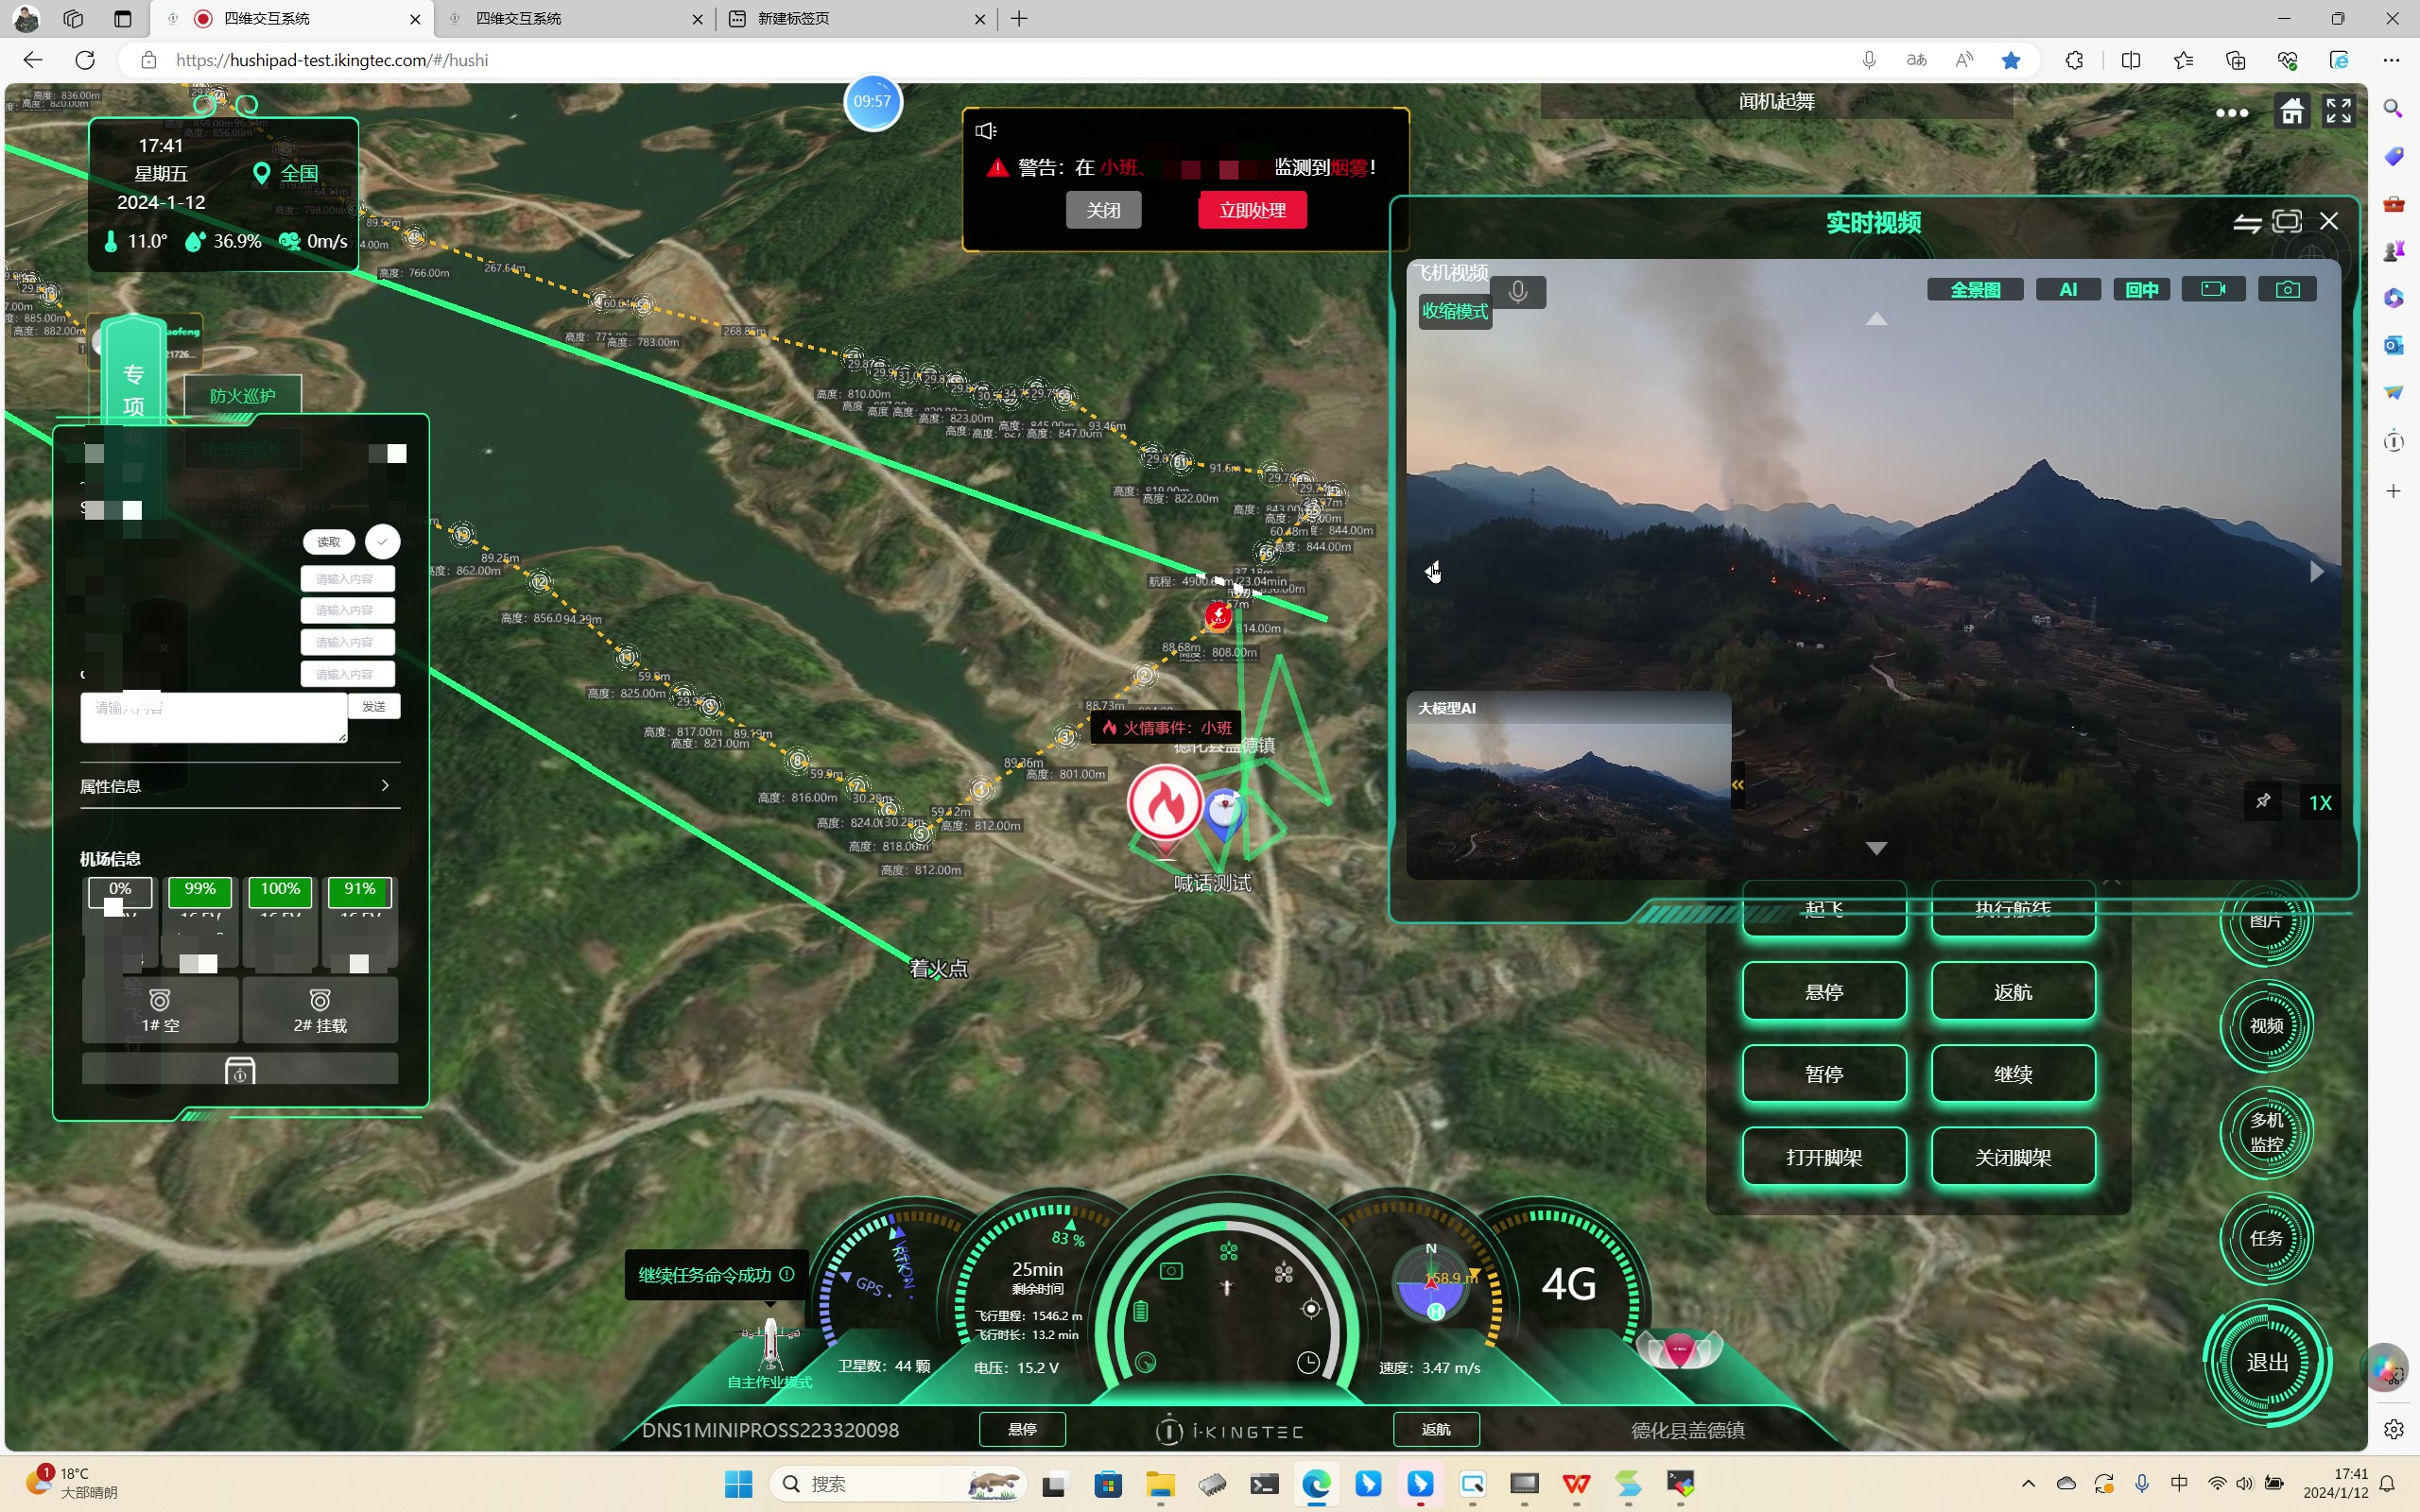Click the snapshot camera icon in live video
Screen dimensions: 2420x1512
click(2287, 289)
